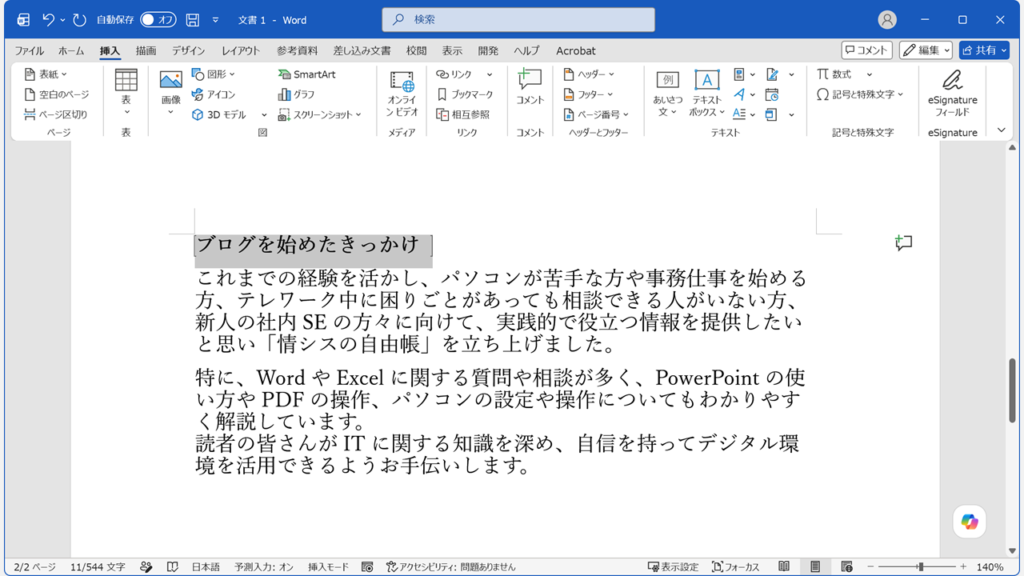
Task: Click the 11/544 文字 word count
Action: [97, 567]
